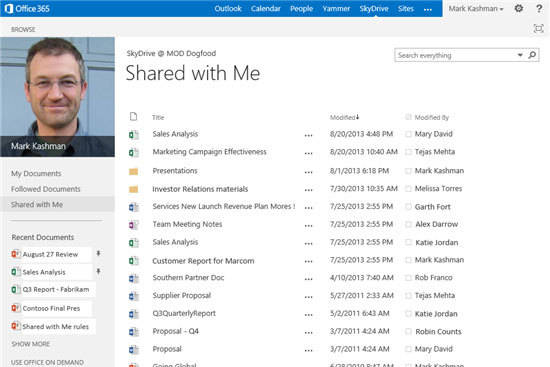
Task: Click the Office 365 logo
Action: pyautogui.click(x=27, y=8)
